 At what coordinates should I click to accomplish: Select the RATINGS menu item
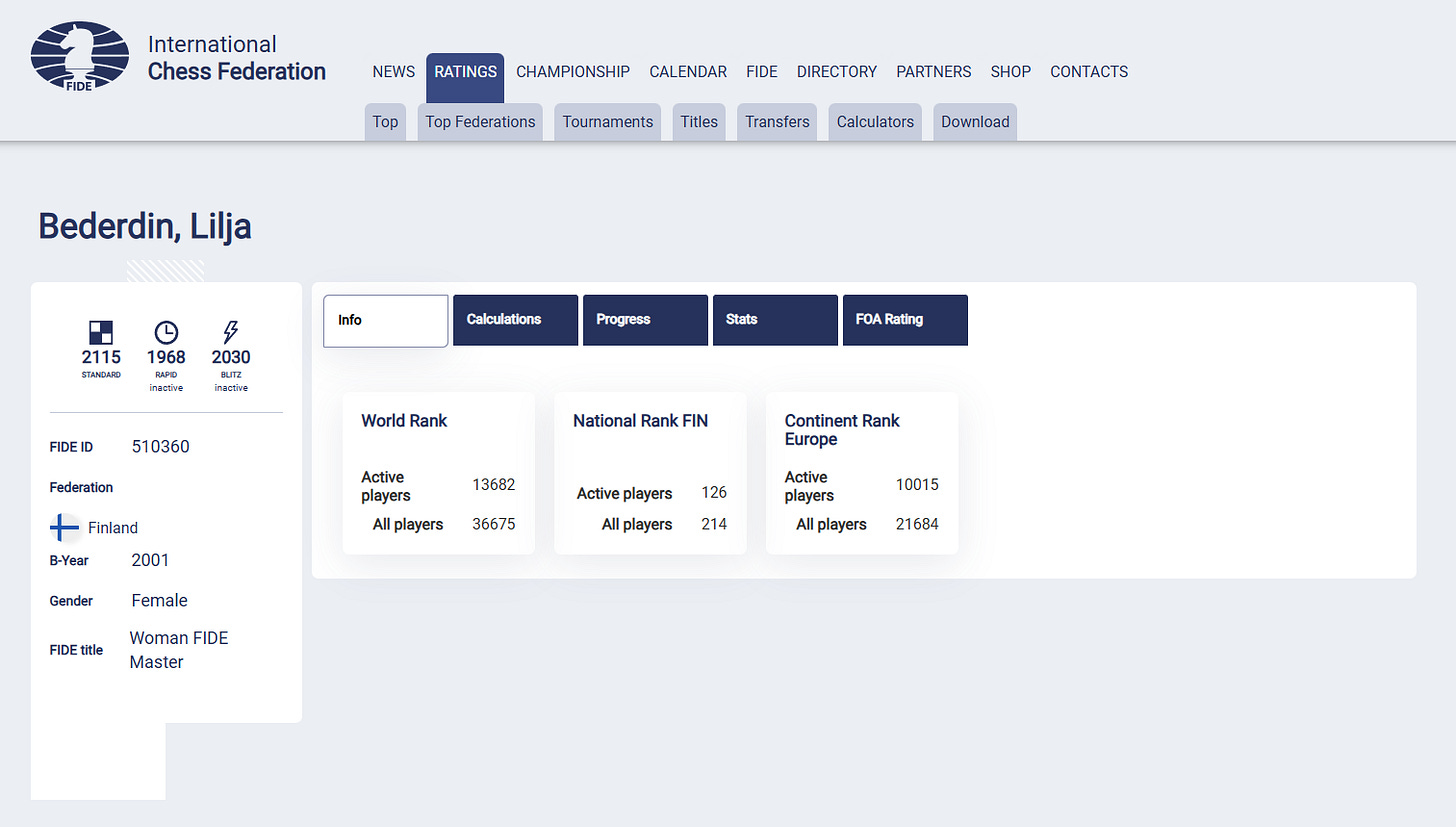tap(465, 78)
